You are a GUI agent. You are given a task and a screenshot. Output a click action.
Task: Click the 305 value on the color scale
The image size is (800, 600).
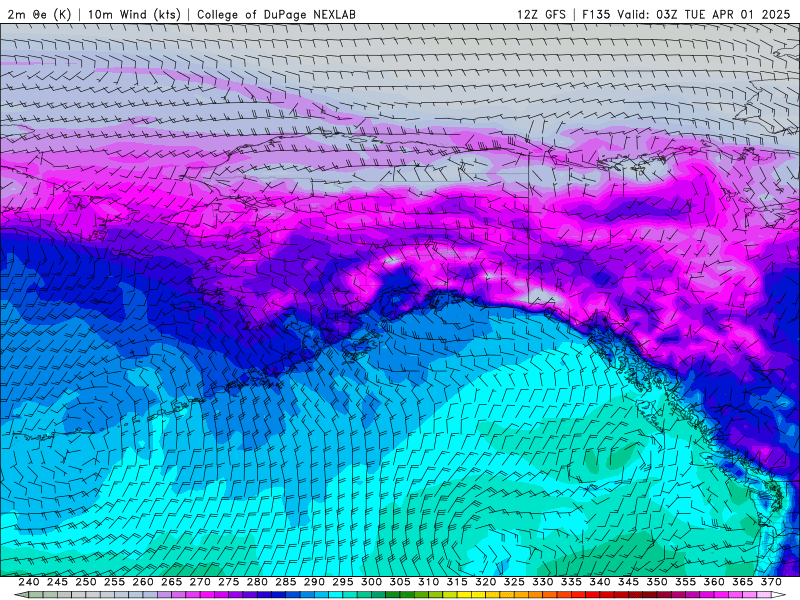point(400,582)
